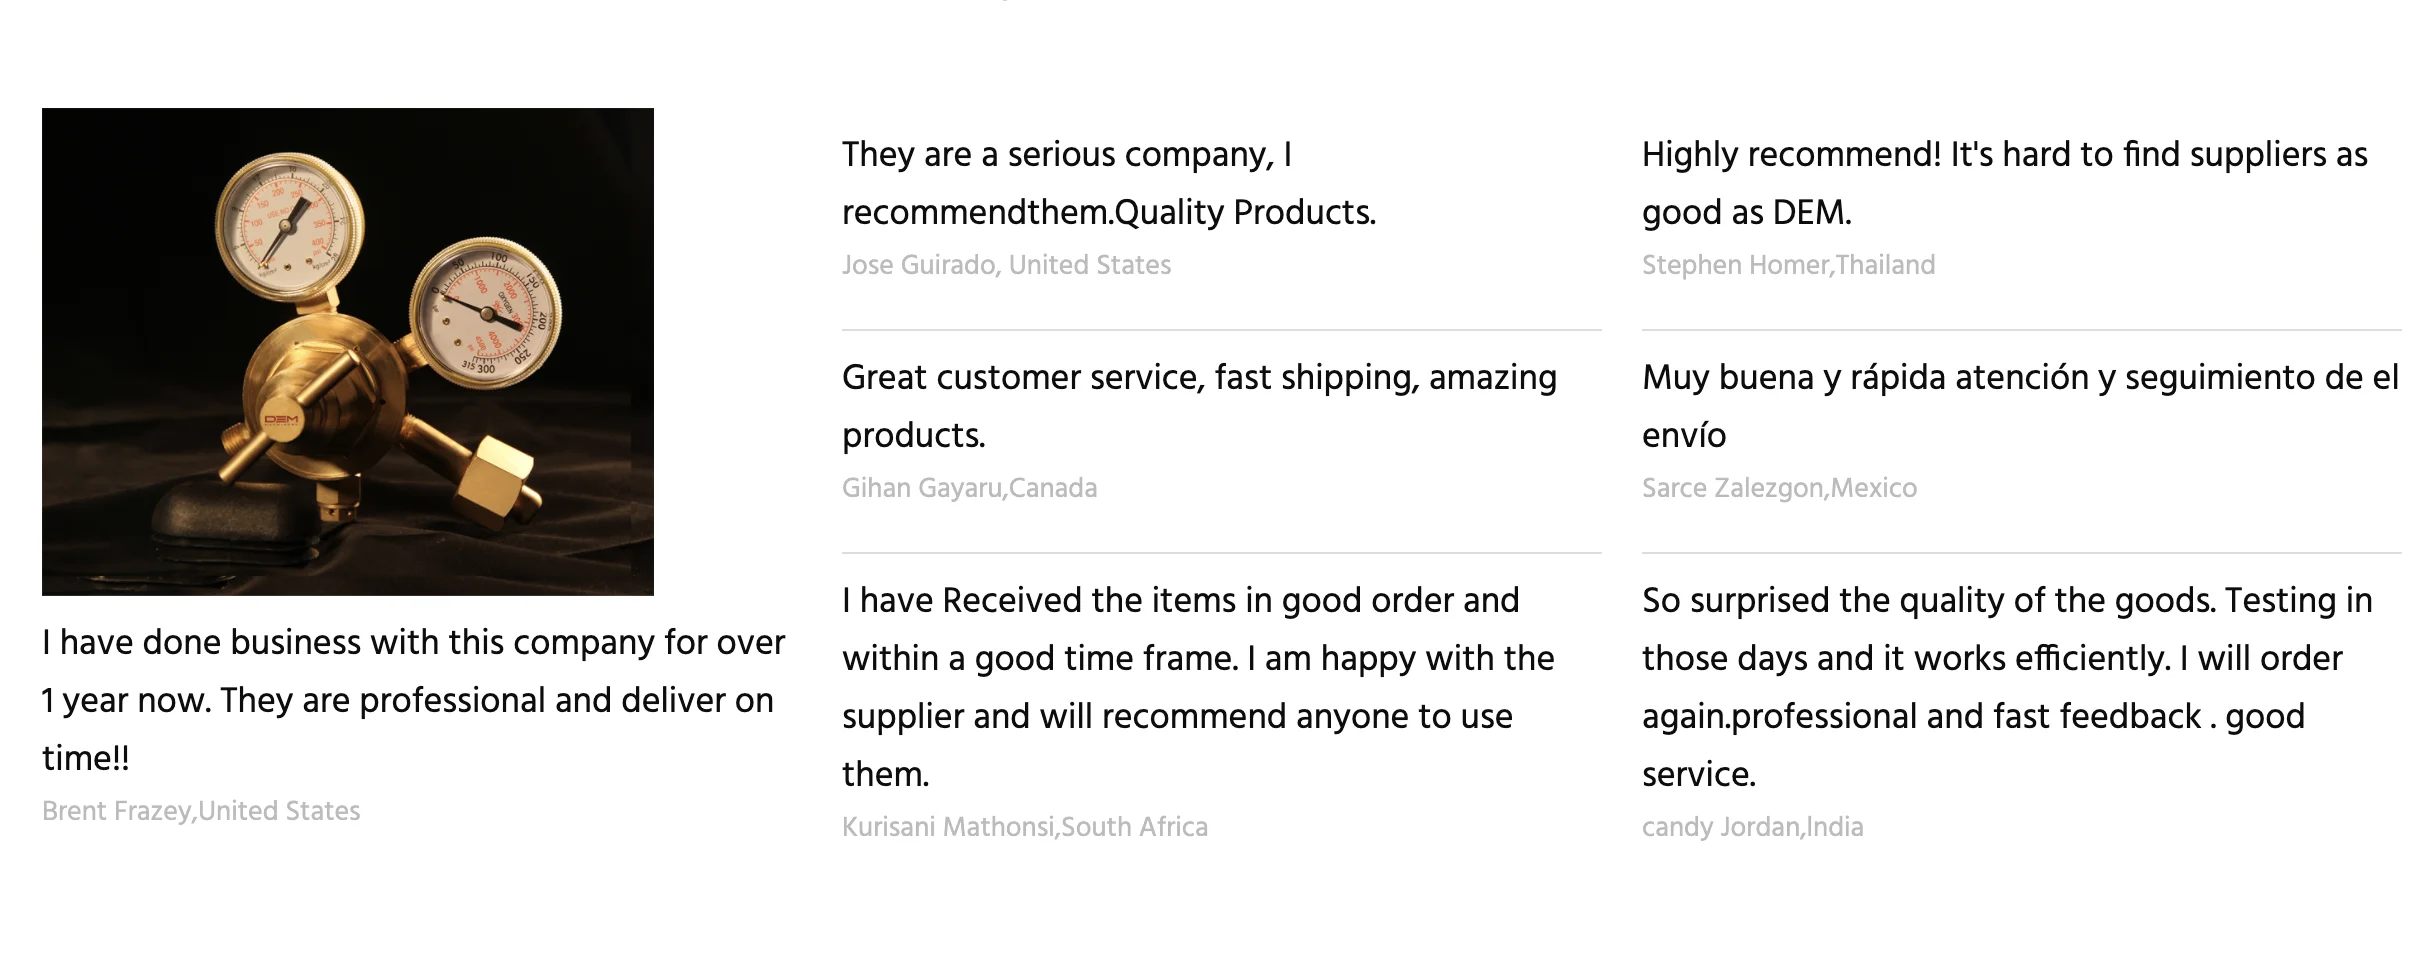Click the Sarce Zalezgon, Mexico name
Viewport: 2420px width, 970px height.
[x=1779, y=488]
